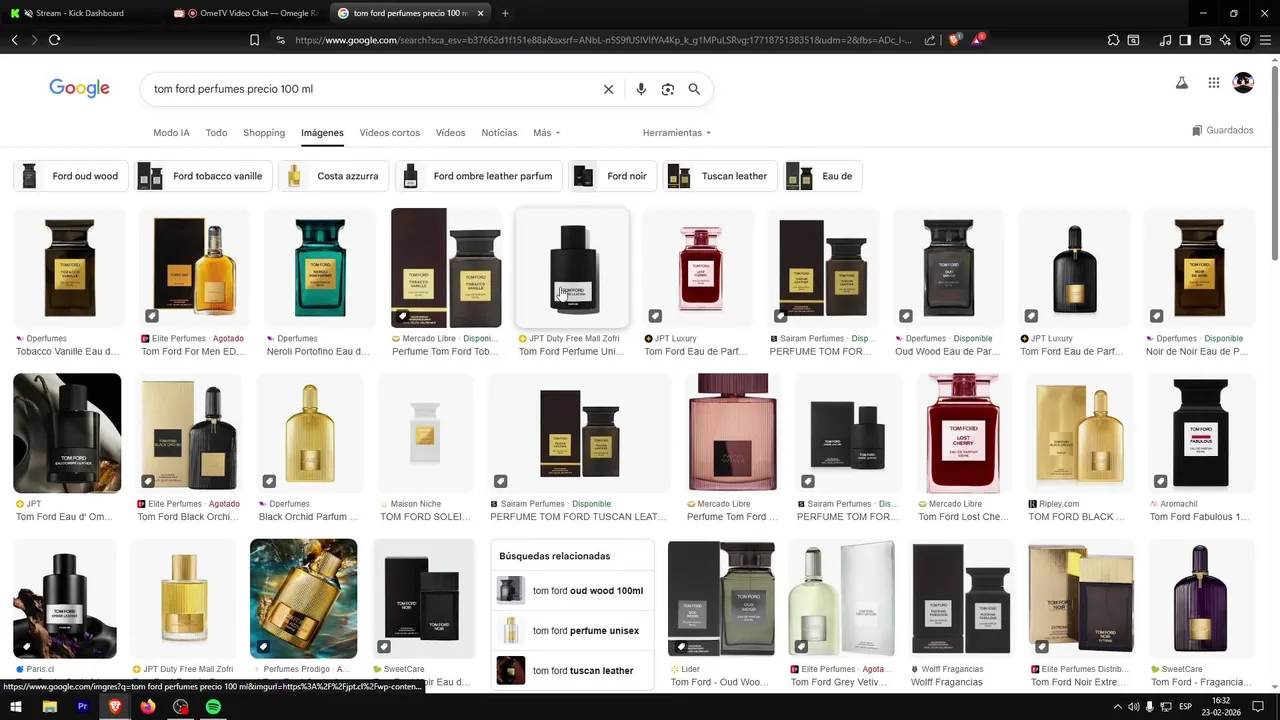Switch to the Shopping tab

[x=264, y=132]
